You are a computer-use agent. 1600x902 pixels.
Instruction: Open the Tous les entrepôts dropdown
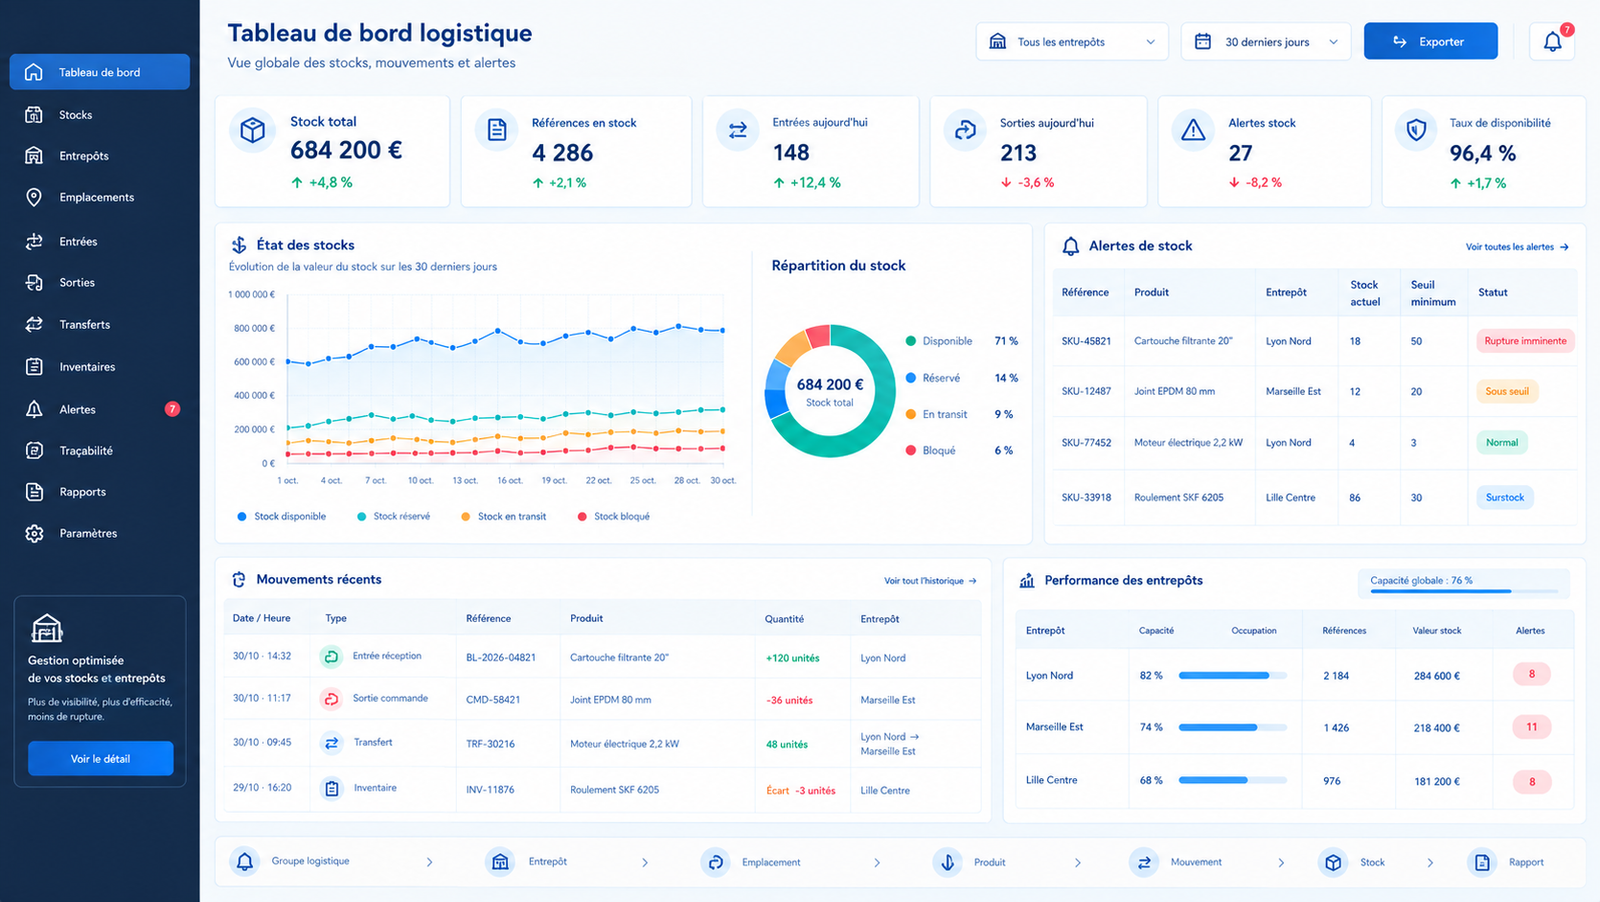click(x=1072, y=42)
